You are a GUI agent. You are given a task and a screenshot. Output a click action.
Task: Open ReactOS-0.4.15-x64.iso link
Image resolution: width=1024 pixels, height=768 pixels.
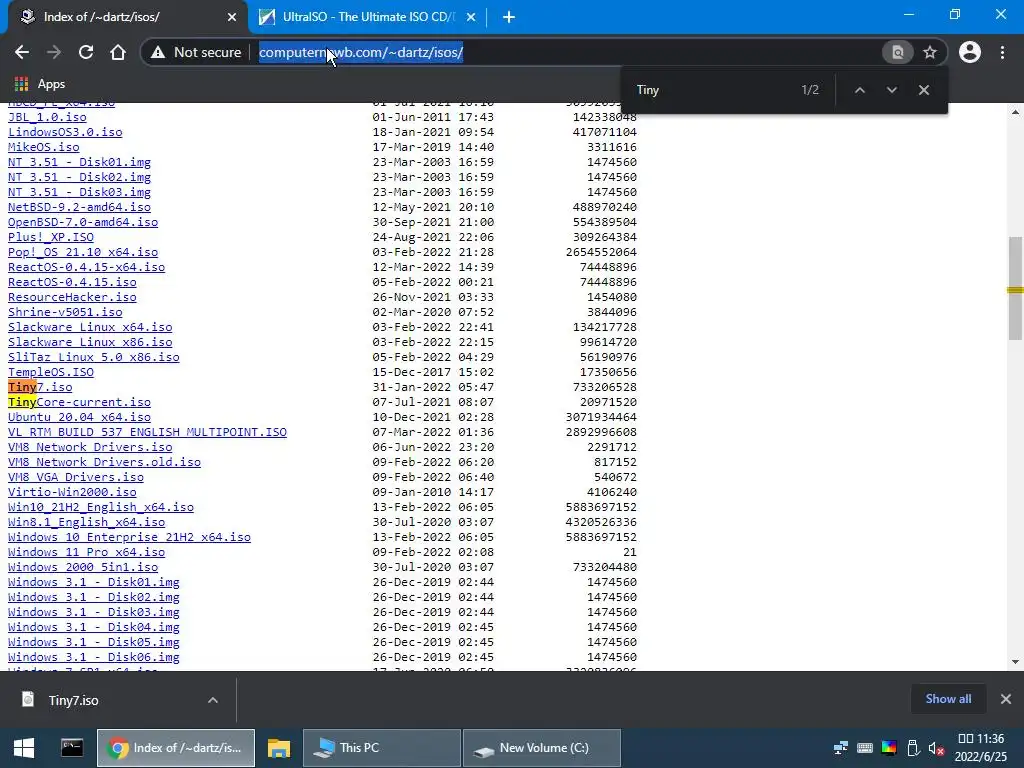[86, 267]
